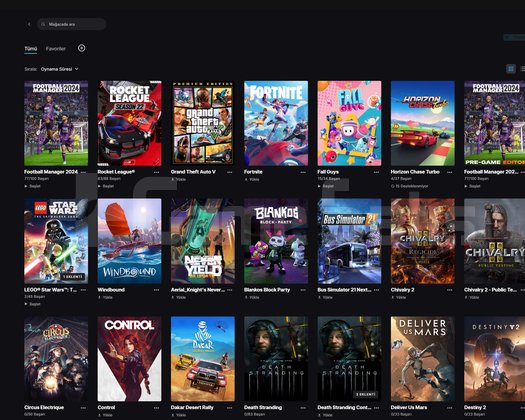Open Dakar Desert Rally cover art
Image resolution: width=525 pixels, height=420 pixels.
[x=203, y=359]
